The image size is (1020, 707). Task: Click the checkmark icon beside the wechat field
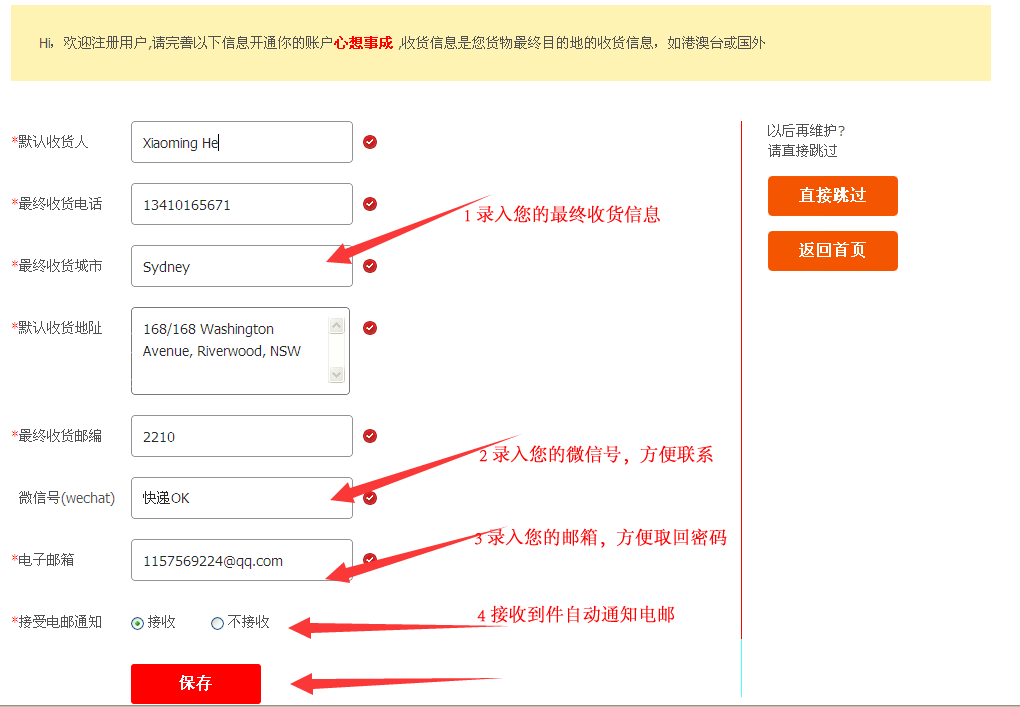(x=370, y=498)
